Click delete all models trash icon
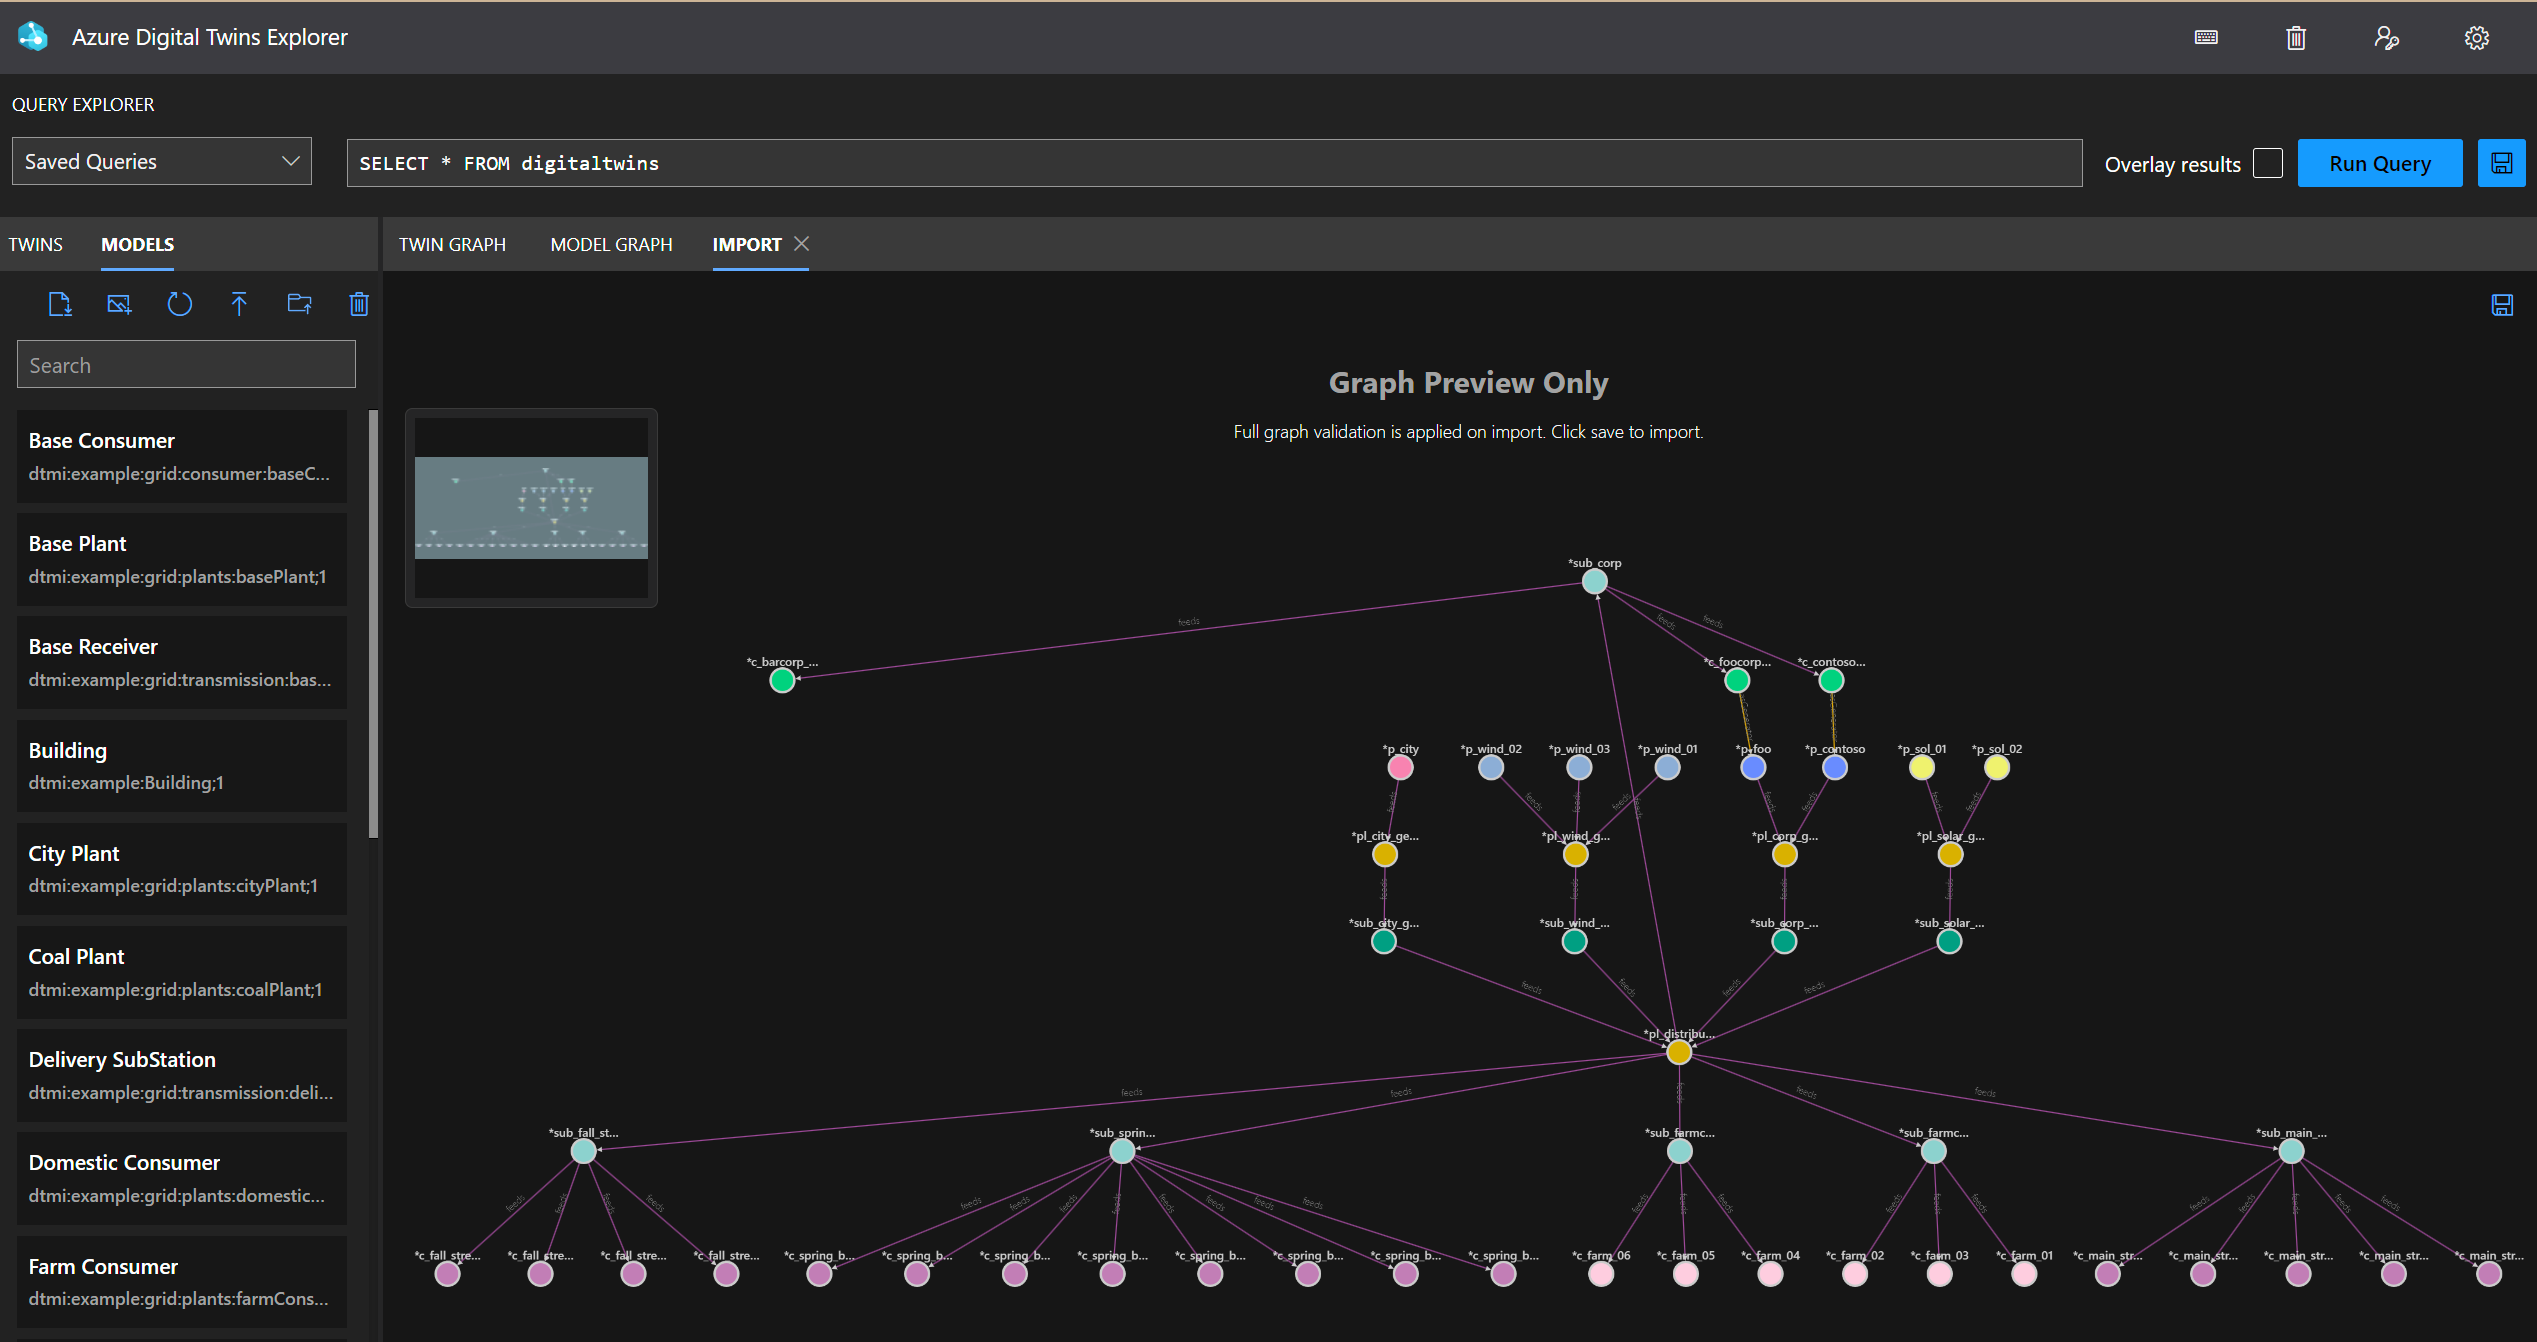The width and height of the screenshot is (2537, 1342). tap(359, 304)
